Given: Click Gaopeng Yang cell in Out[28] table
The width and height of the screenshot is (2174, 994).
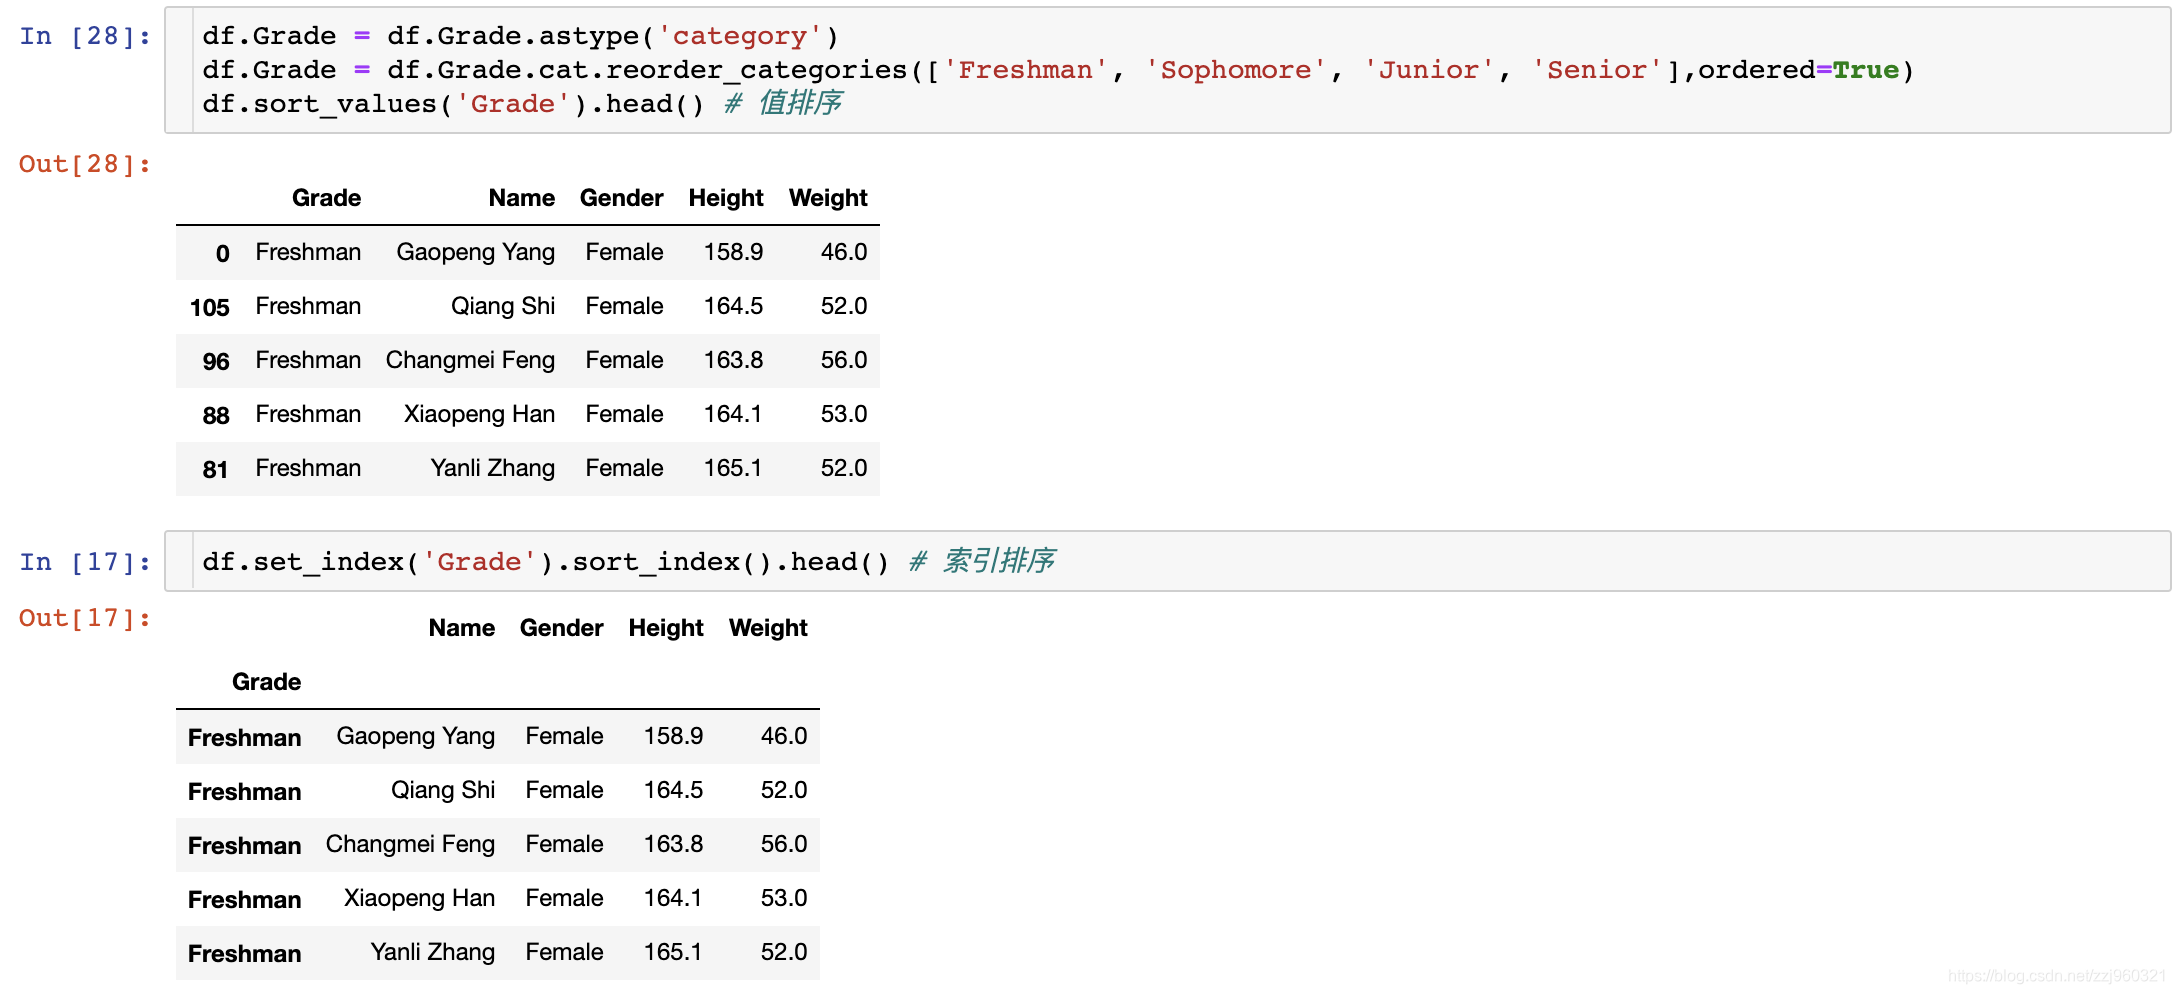Looking at the screenshot, I should pos(475,252).
